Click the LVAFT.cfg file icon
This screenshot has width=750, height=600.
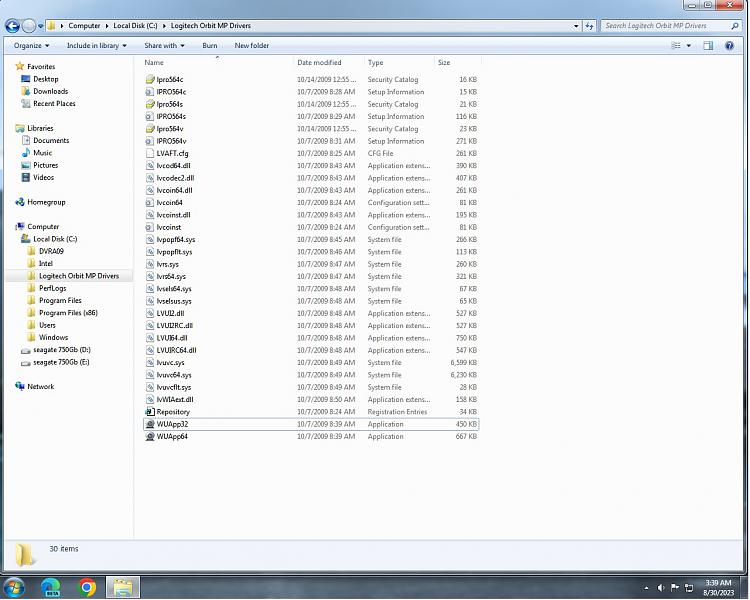tap(150, 153)
